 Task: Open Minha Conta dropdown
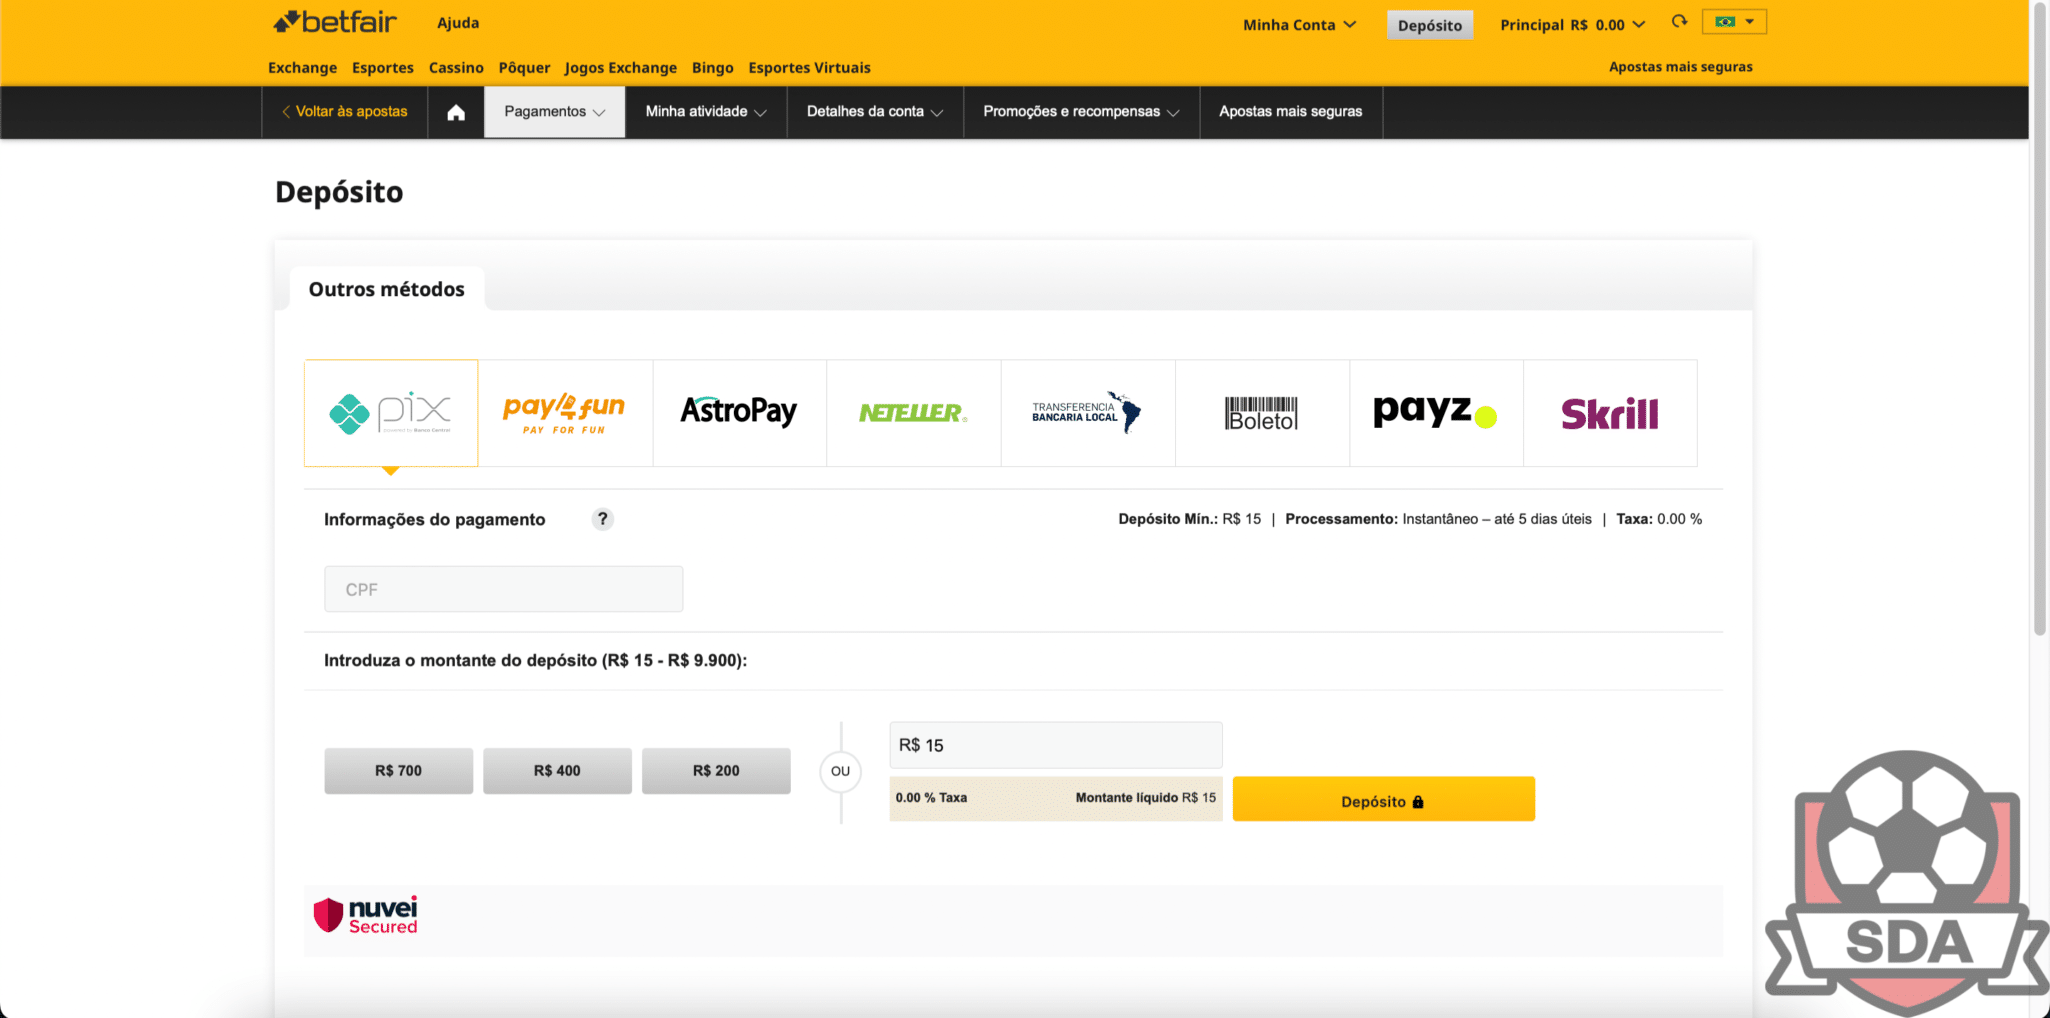(x=1299, y=25)
